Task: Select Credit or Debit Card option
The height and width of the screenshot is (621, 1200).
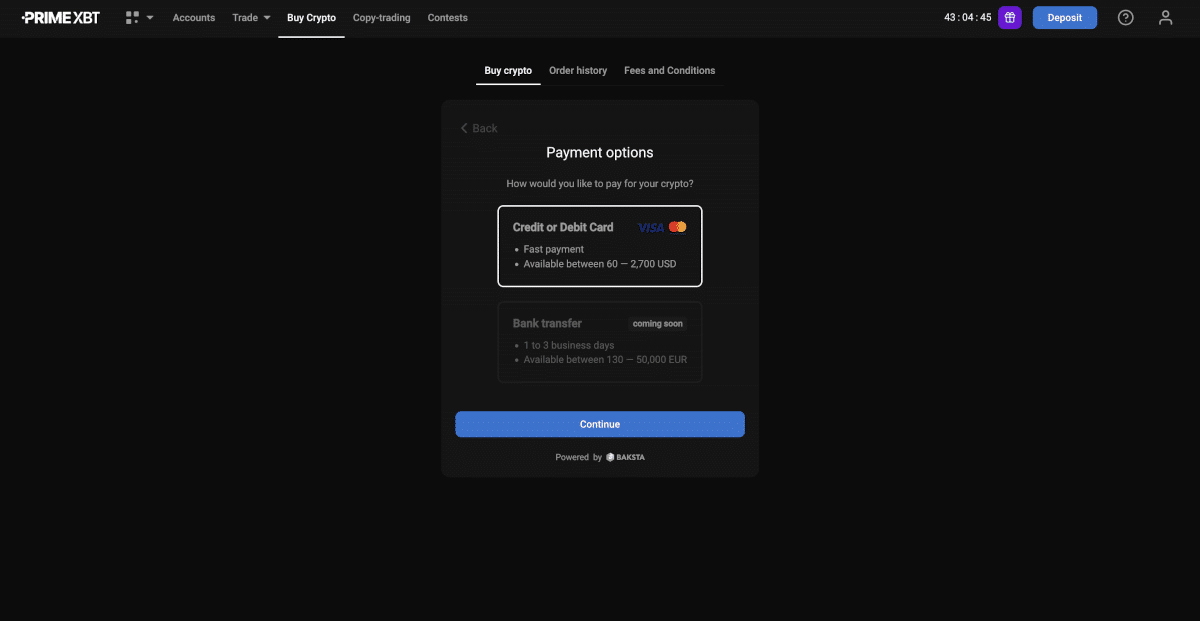Action: [x=600, y=246]
